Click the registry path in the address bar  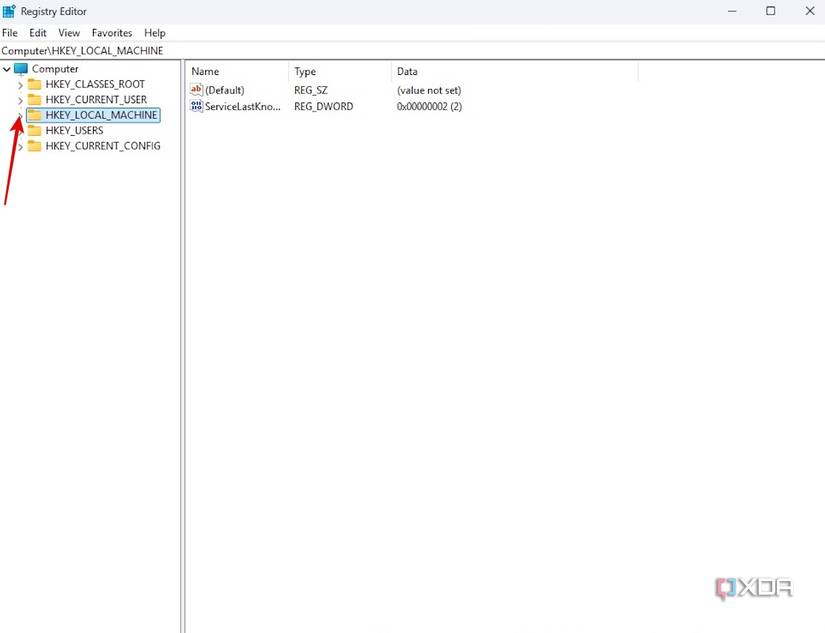(x=83, y=50)
